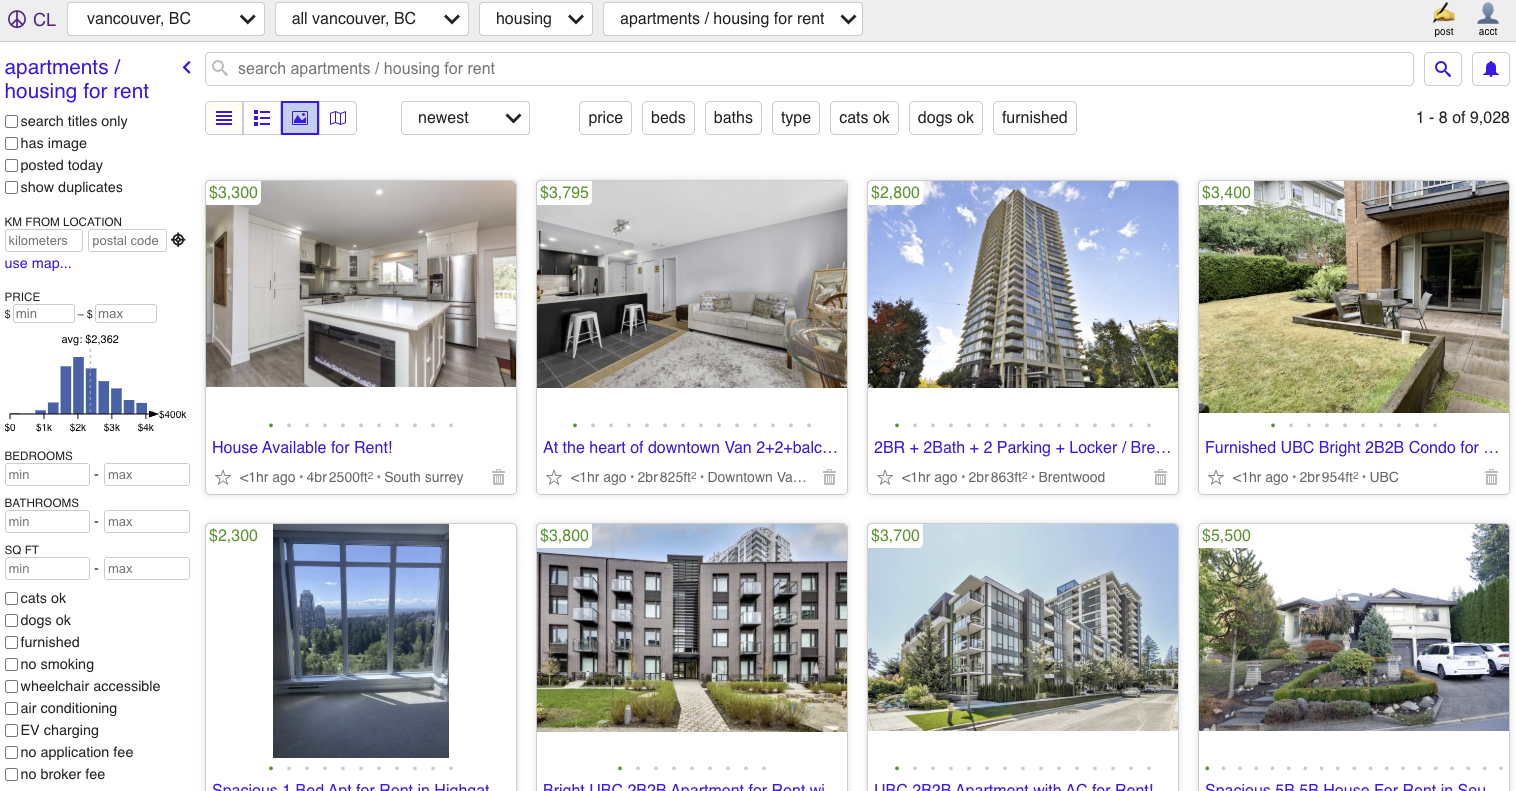
Task: Enable no smoking filter
Action: 12,664
